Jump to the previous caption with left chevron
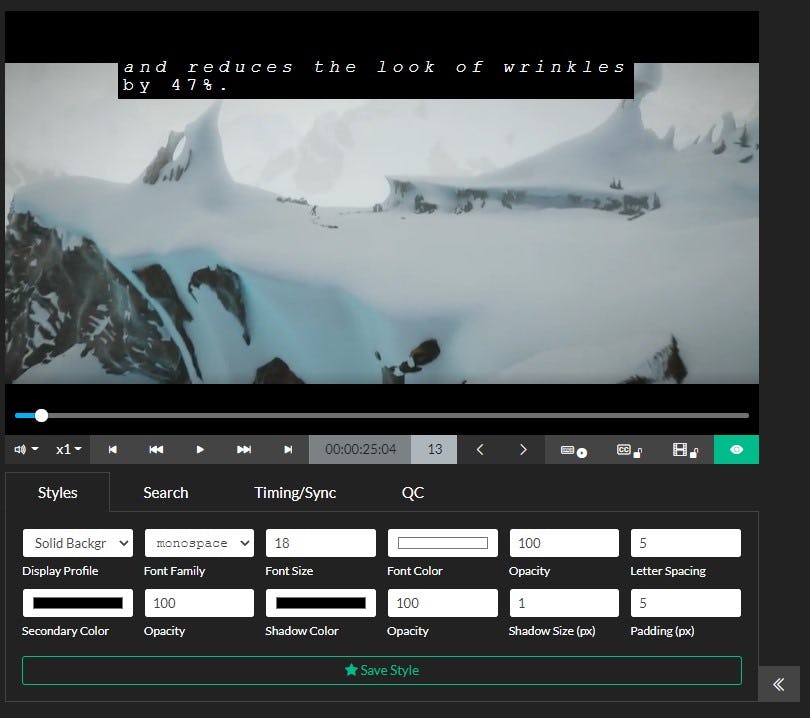This screenshot has height=718, width=810. click(479, 449)
